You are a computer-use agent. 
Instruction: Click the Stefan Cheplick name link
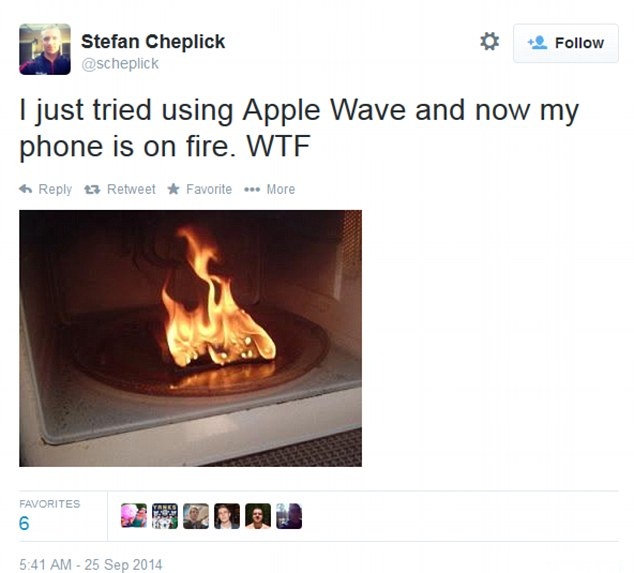(x=153, y=42)
